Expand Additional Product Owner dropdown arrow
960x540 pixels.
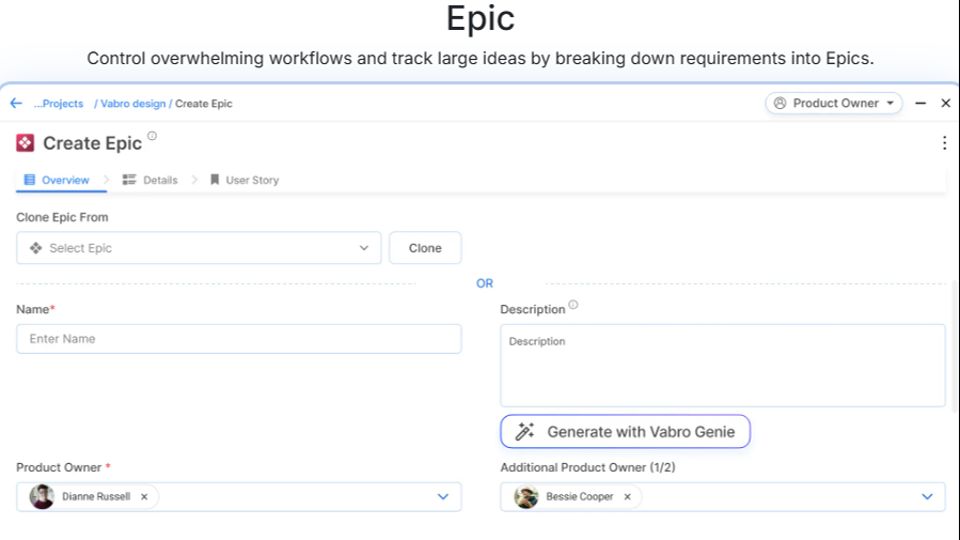pos(927,496)
